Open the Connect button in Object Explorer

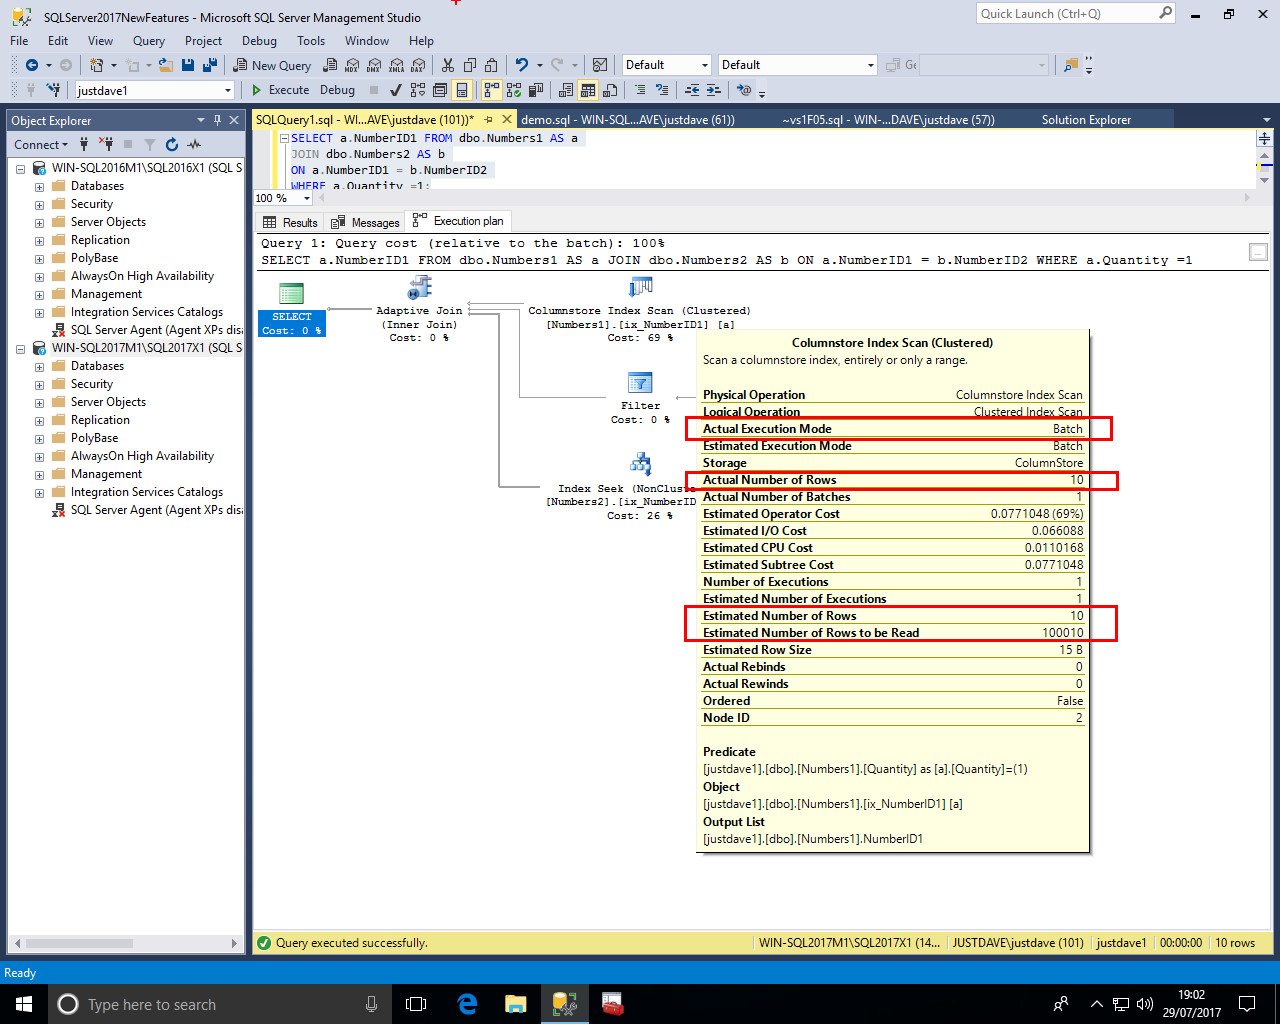tap(40, 145)
